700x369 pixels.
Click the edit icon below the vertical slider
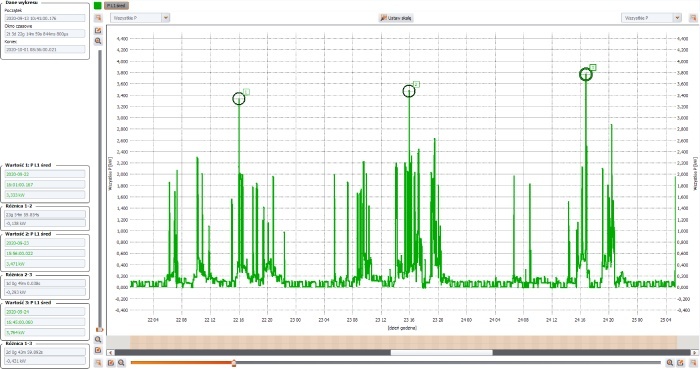[98, 350]
